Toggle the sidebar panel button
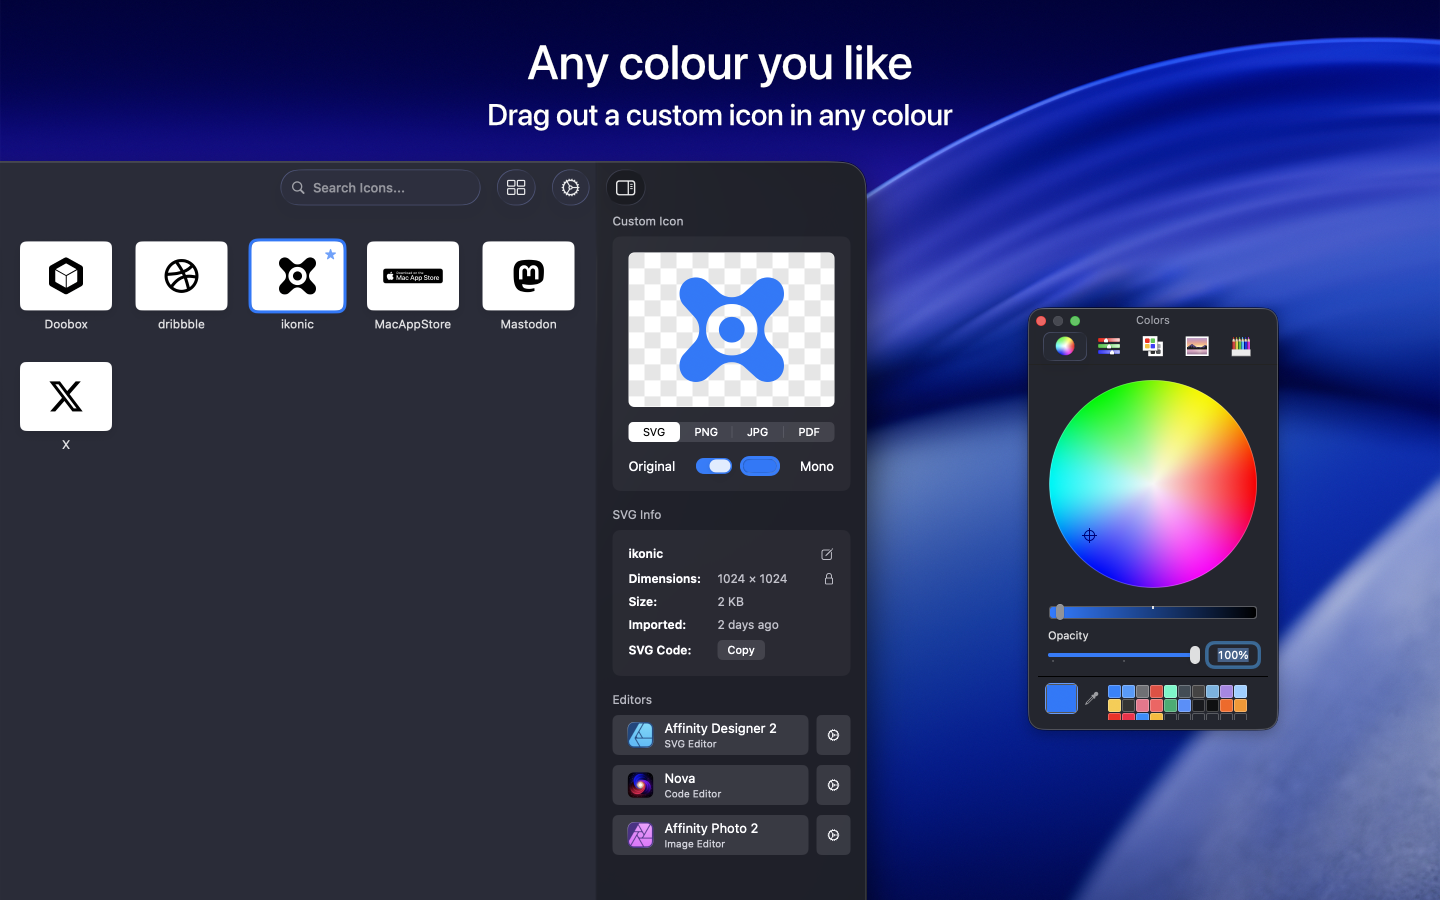This screenshot has width=1440, height=900. (626, 188)
